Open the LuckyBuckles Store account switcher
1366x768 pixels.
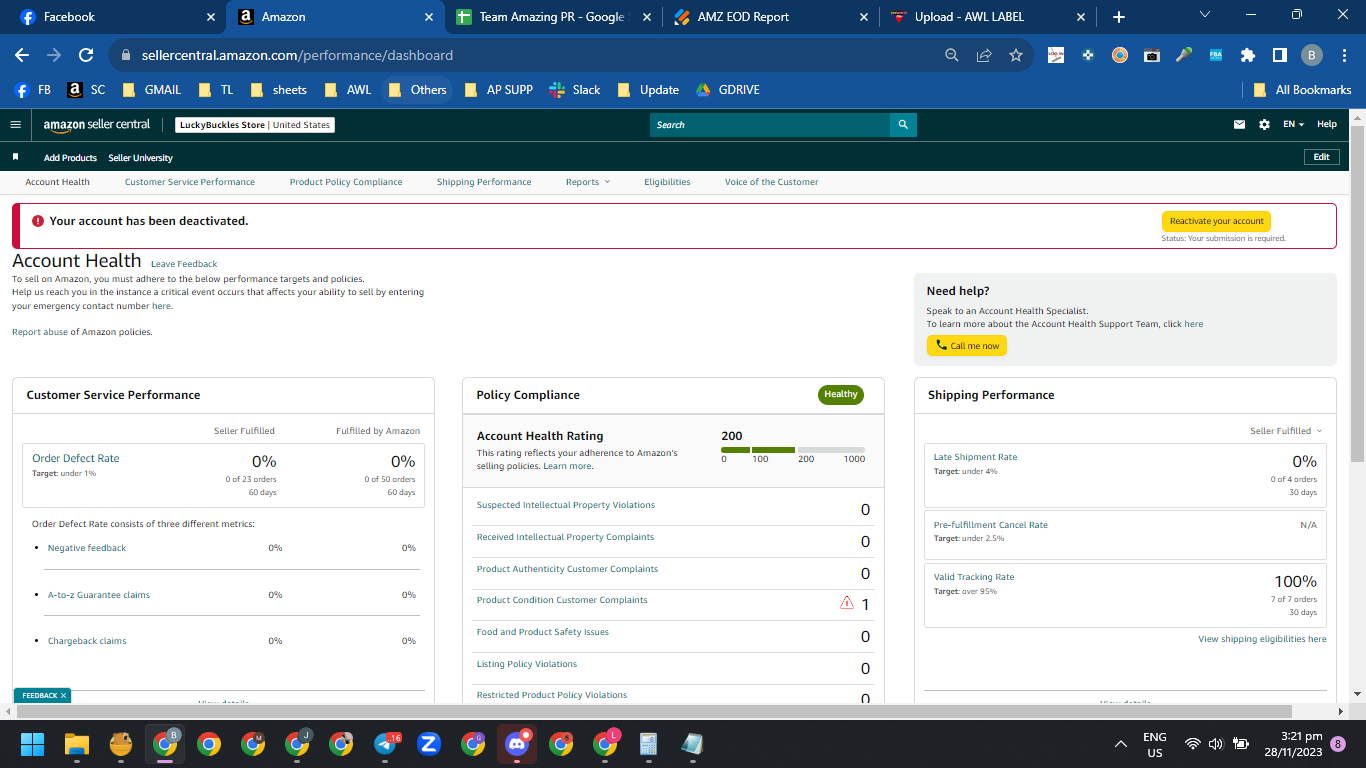tap(255, 125)
